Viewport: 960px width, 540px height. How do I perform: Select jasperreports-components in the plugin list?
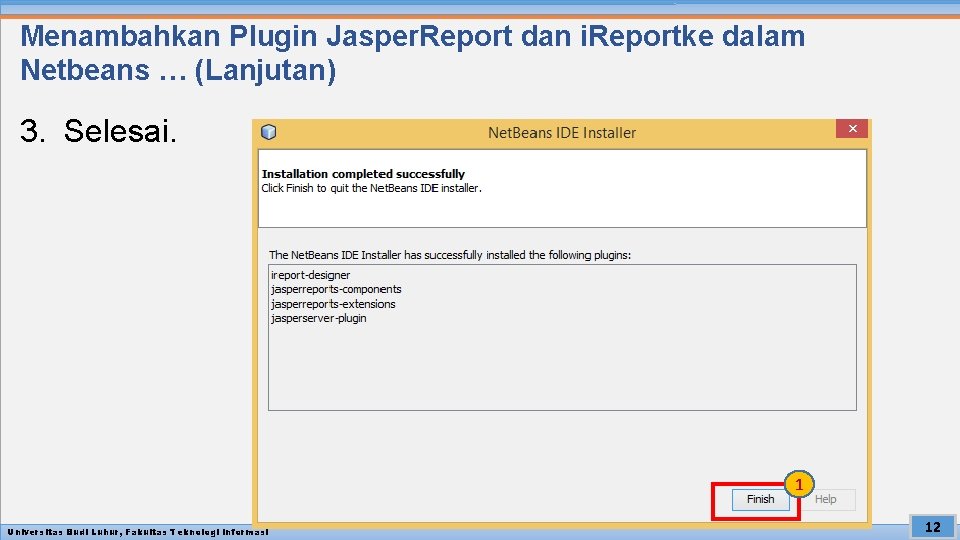336,289
